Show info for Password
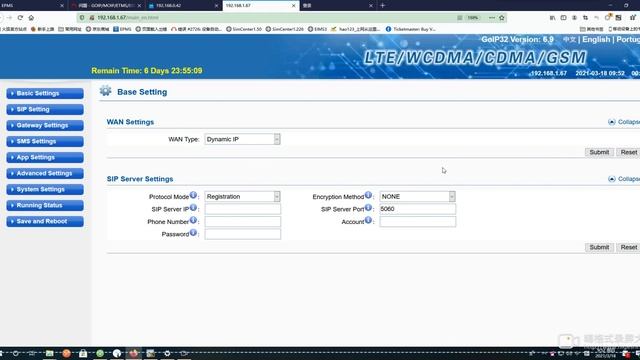This screenshot has height=360, width=640. tap(193, 233)
